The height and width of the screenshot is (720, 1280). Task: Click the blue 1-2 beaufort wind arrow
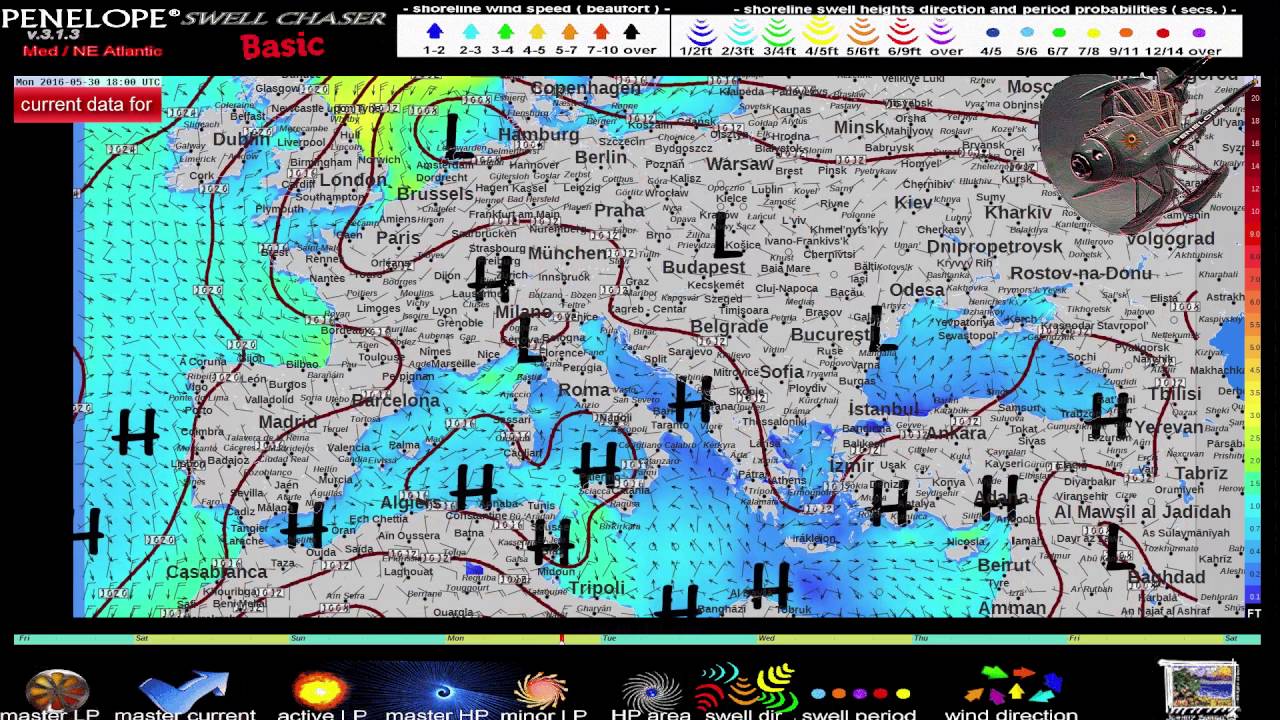pos(435,32)
